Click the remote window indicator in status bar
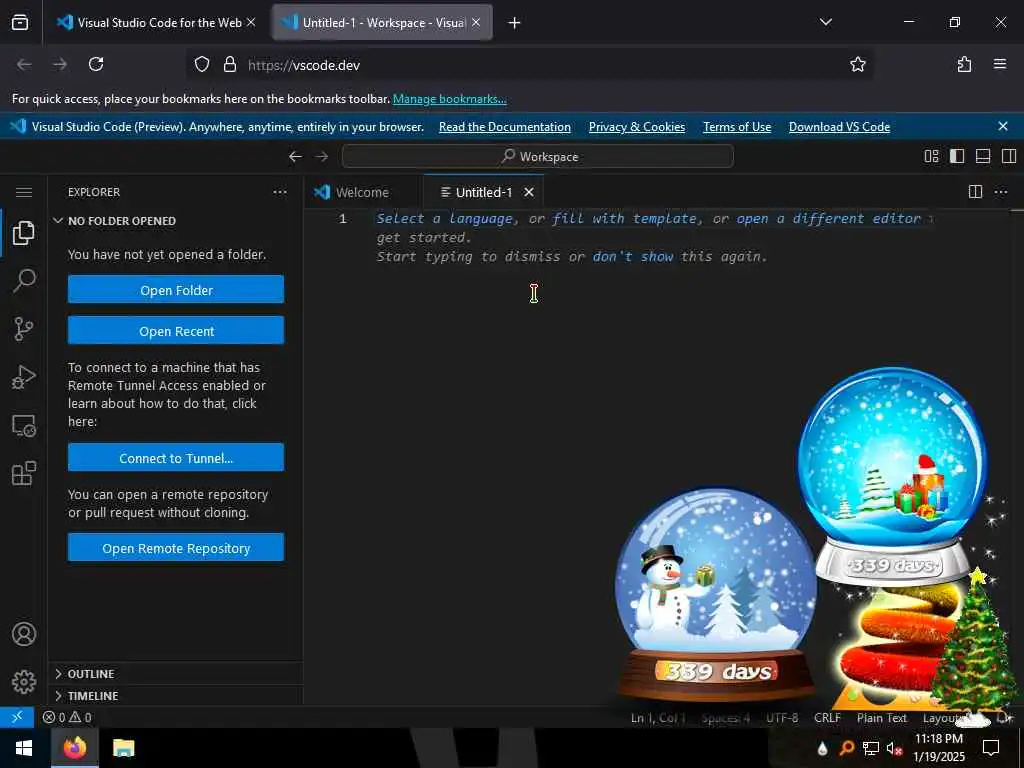1024x768 pixels. tap(17, 717)
